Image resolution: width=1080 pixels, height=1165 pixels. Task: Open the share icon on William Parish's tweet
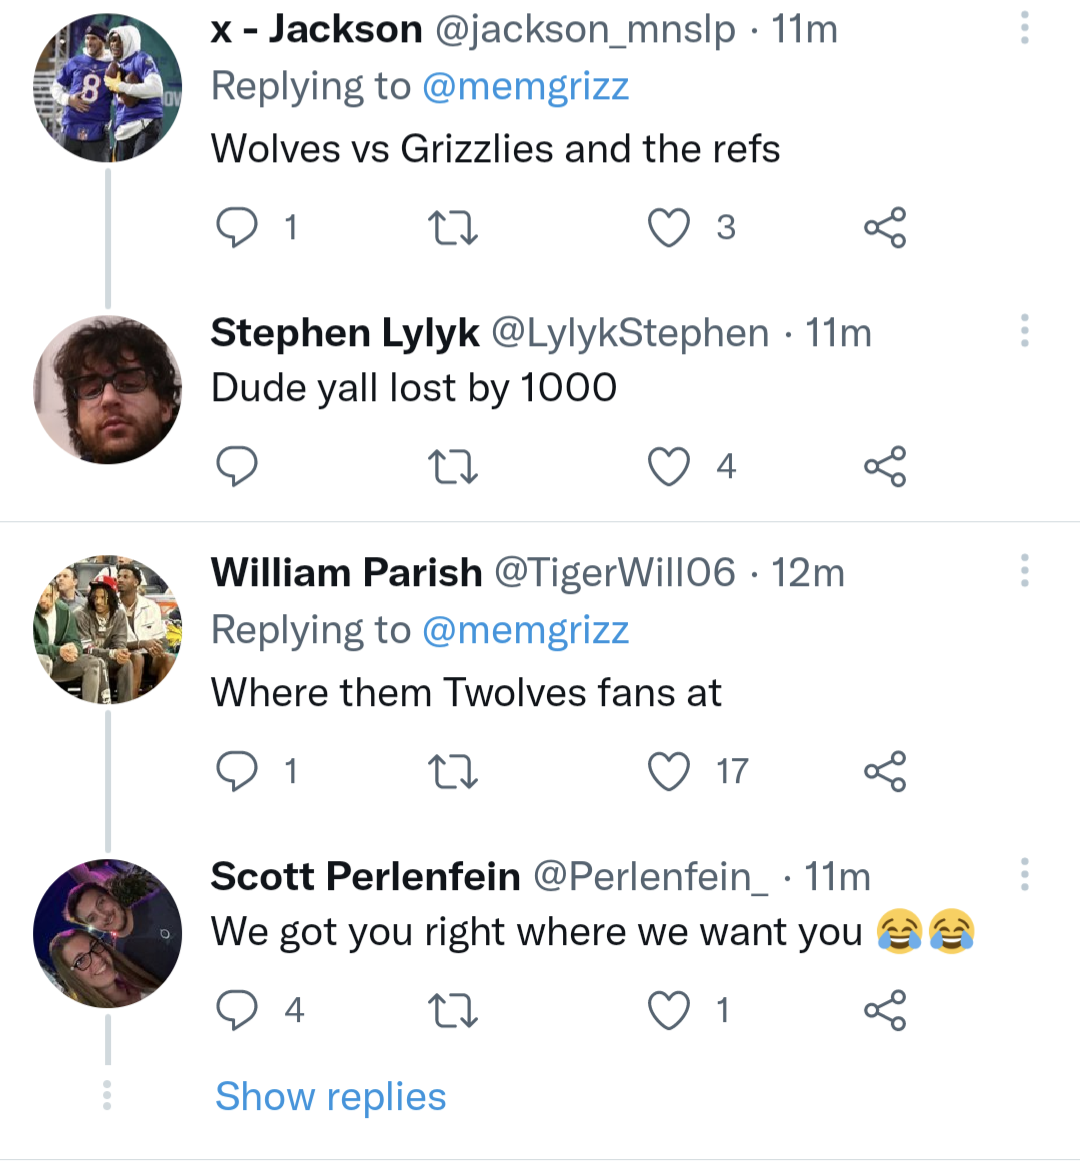(884, 770)
